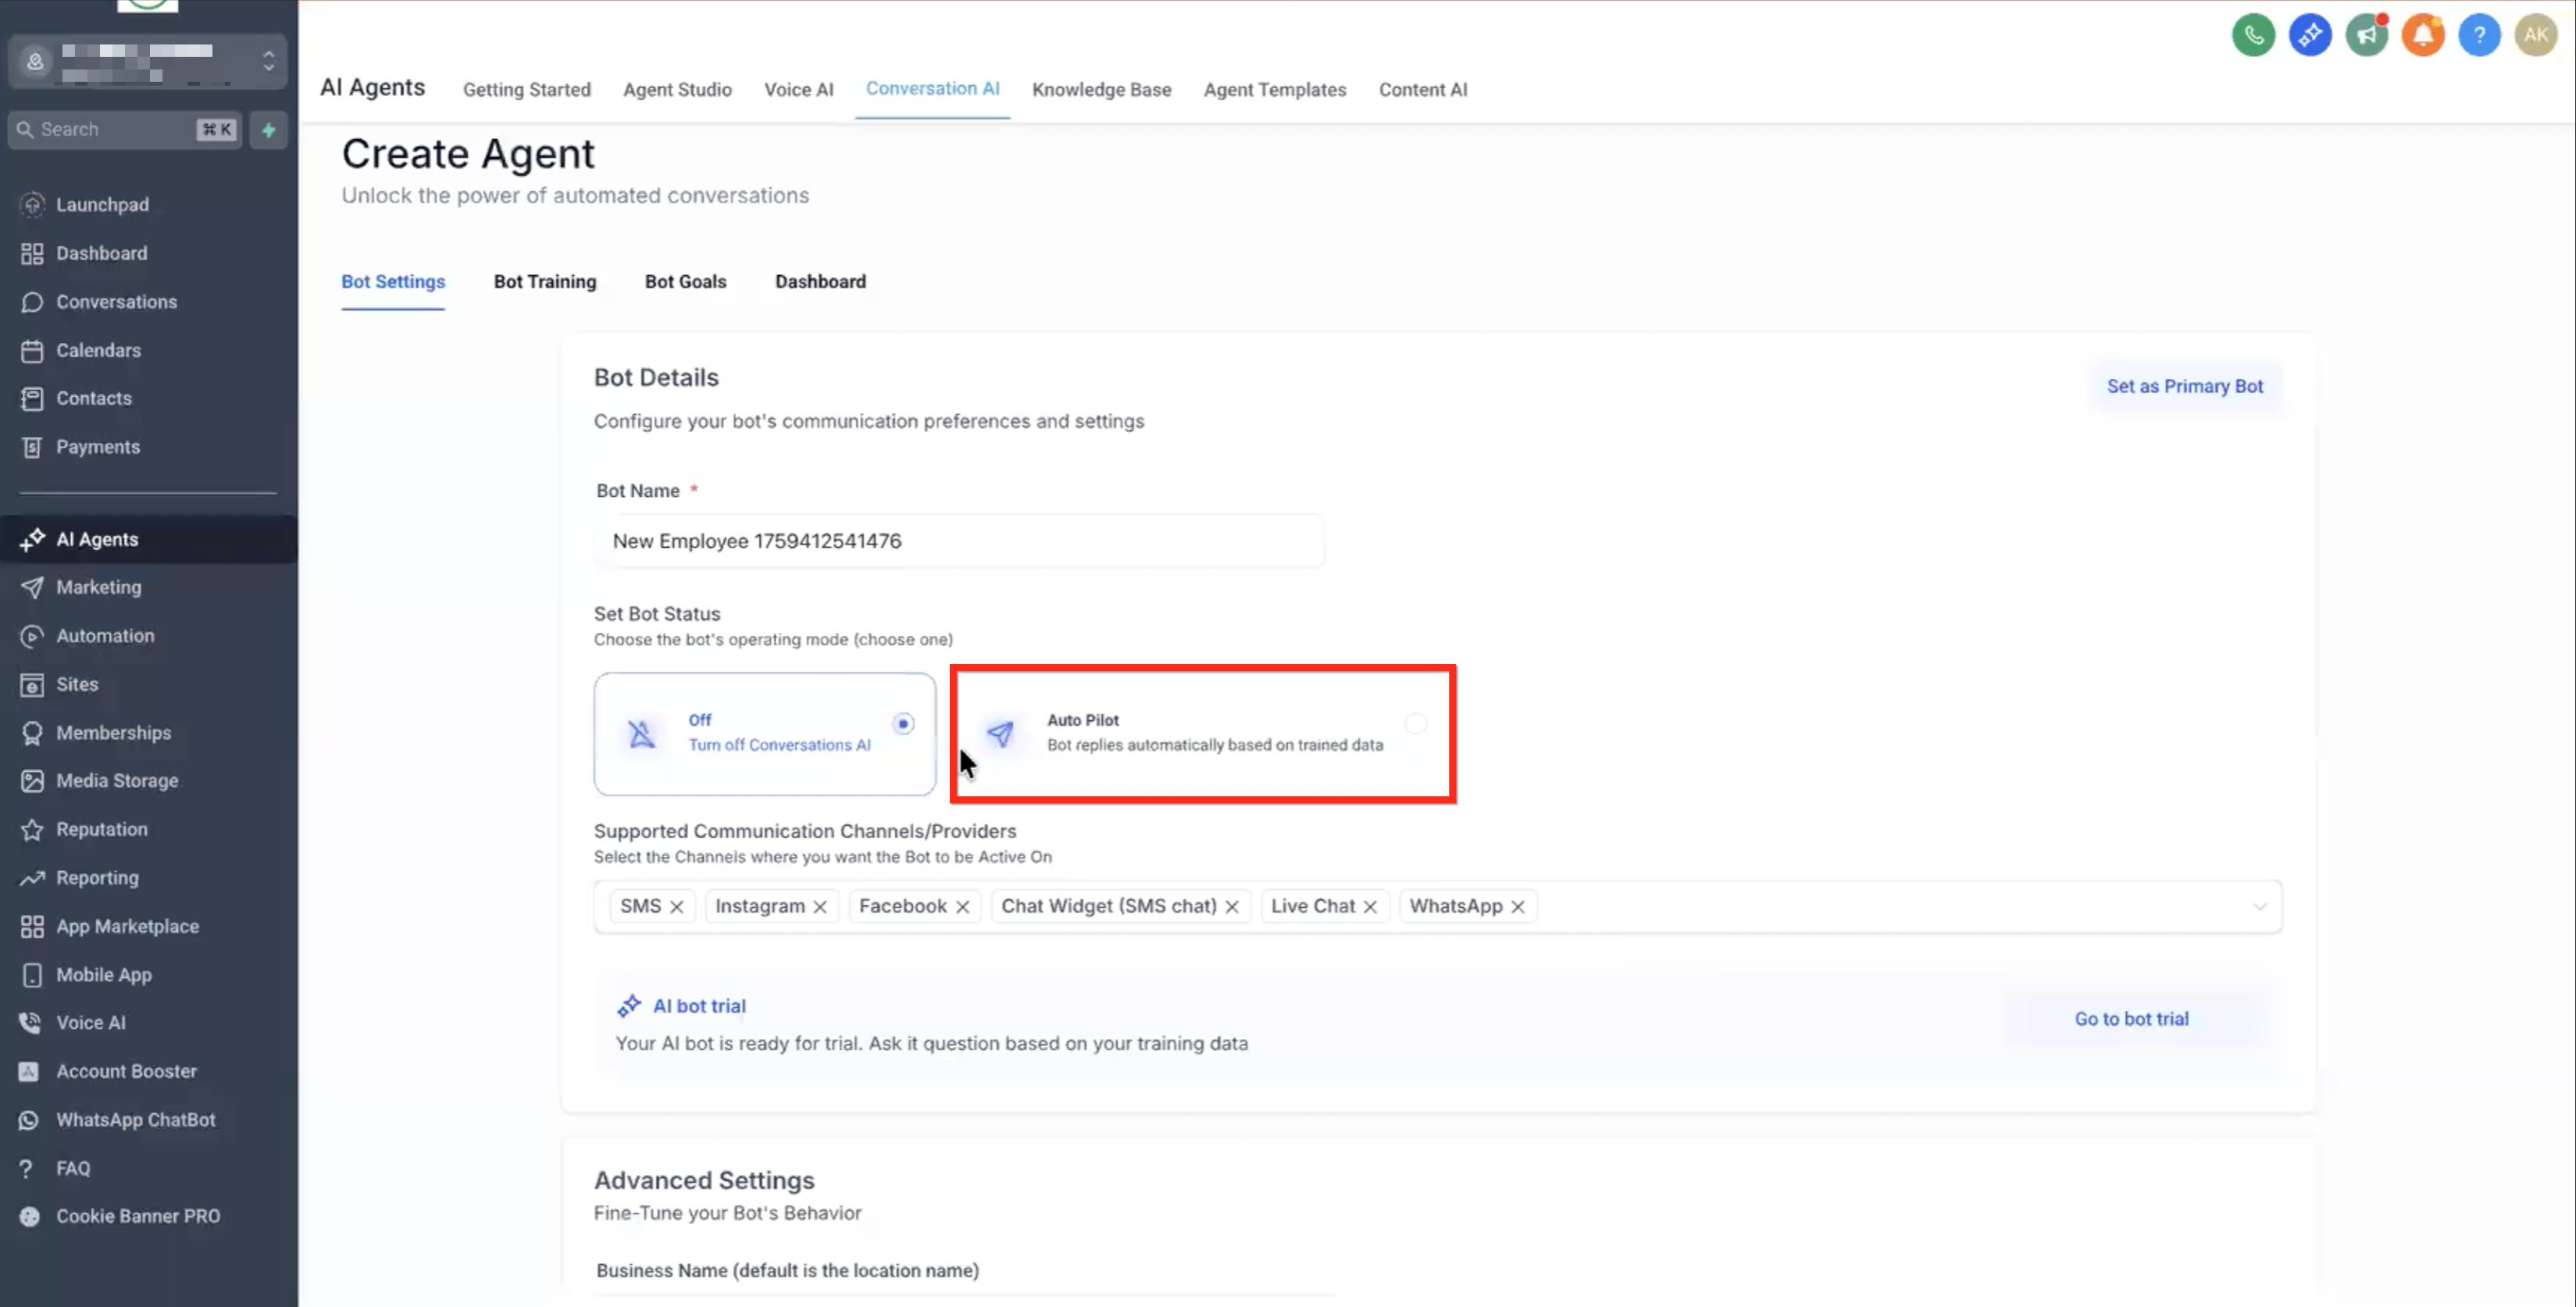Remove the Instagram channel tag
Image resolution: width=2576 pixels, height=1307 pixels.
coord(820,906)
